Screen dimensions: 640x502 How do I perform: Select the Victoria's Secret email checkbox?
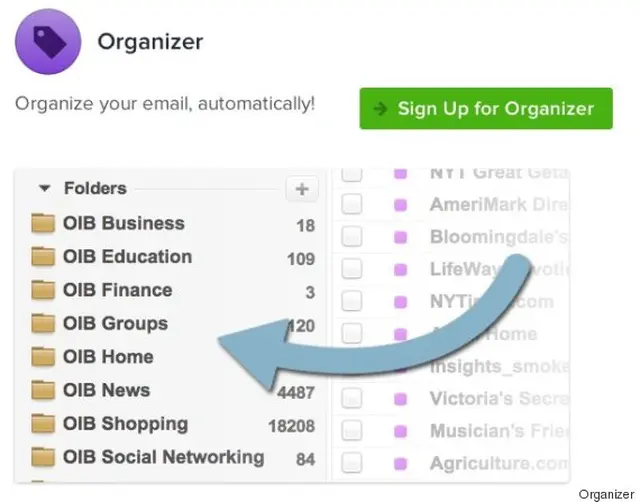pyautogui.click(x=351, y=398)
